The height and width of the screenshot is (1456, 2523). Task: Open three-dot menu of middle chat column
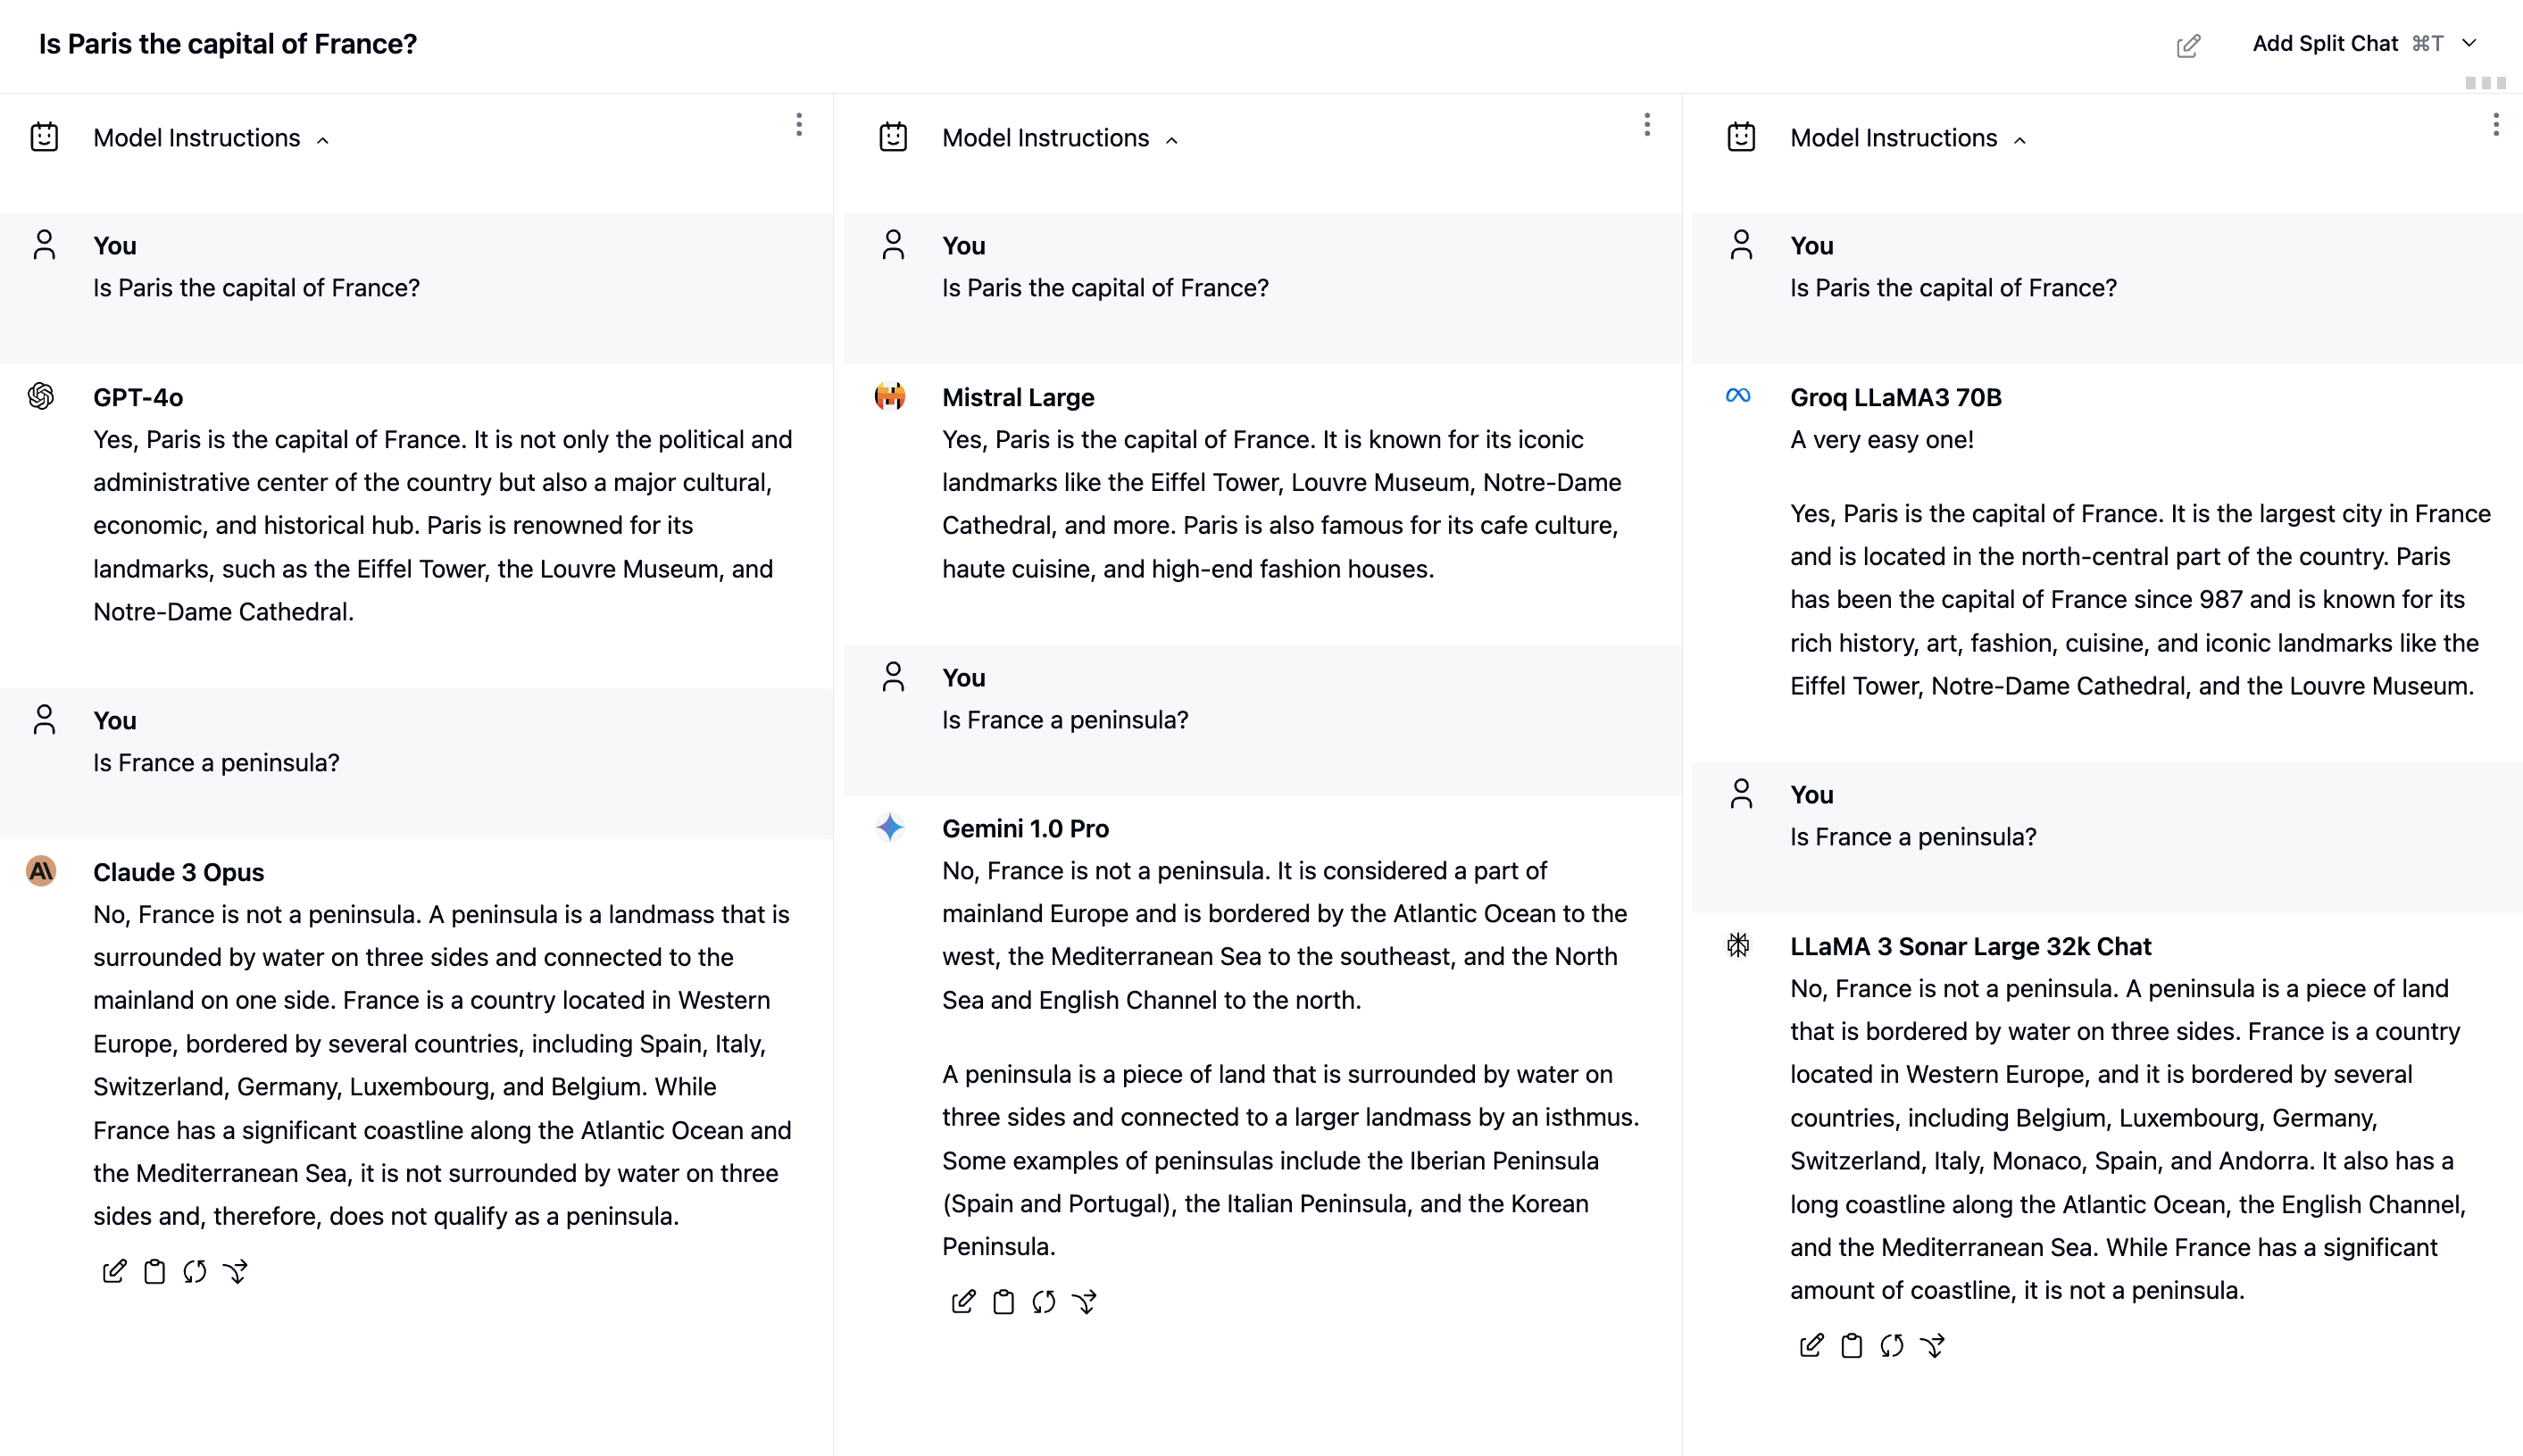tap(1646, 124)
